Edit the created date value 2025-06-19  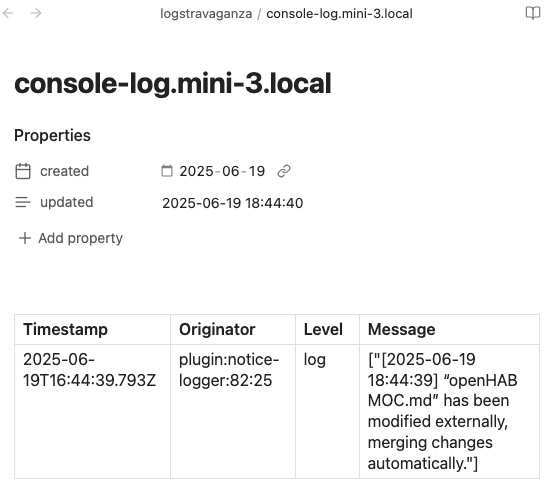coord(222,171)
